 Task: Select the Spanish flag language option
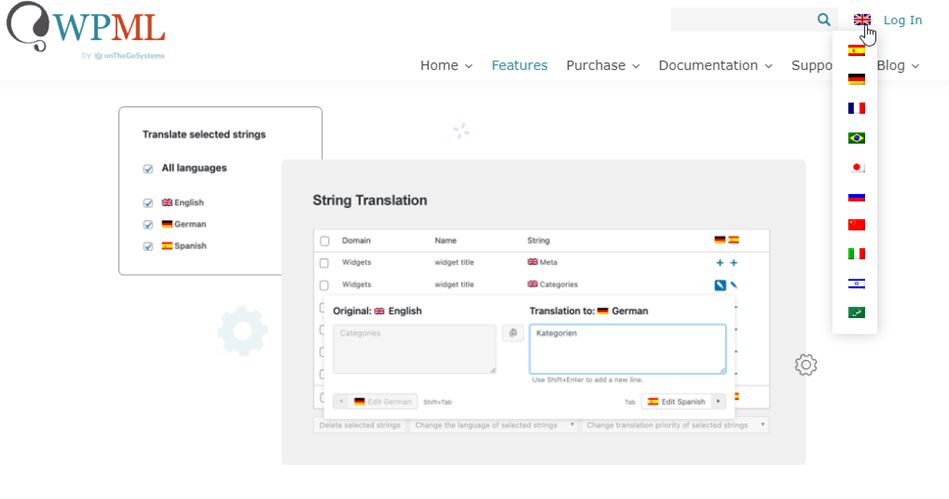[856, 51]
